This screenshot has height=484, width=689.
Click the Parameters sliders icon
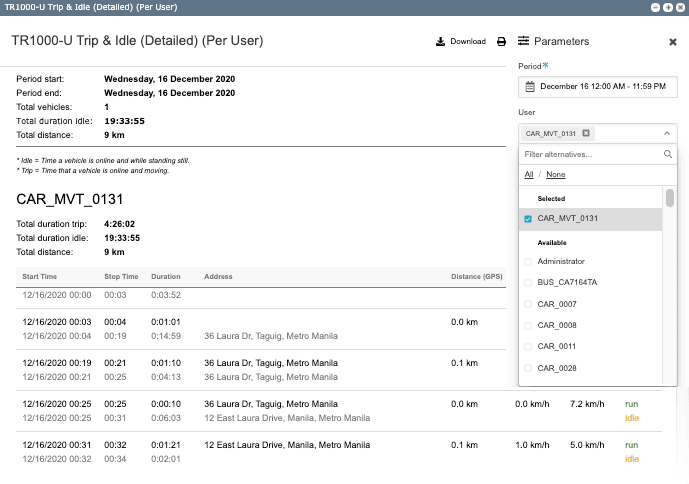click(x=524, y=42)
